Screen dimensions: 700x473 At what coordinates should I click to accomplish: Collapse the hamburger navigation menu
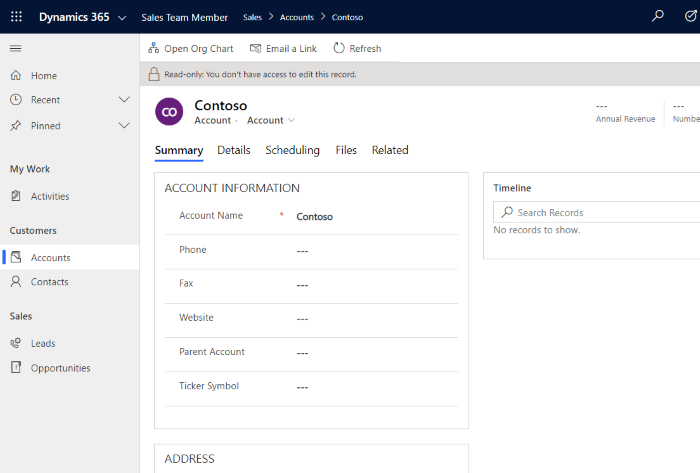16,48
